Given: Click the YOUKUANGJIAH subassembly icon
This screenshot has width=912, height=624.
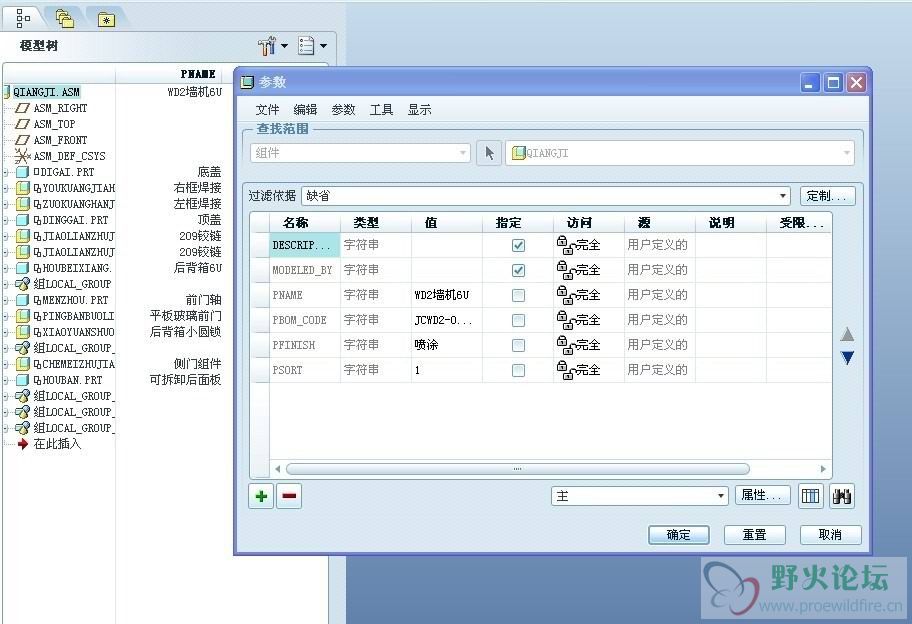Looking at the screenshot, I should [23, 188].
